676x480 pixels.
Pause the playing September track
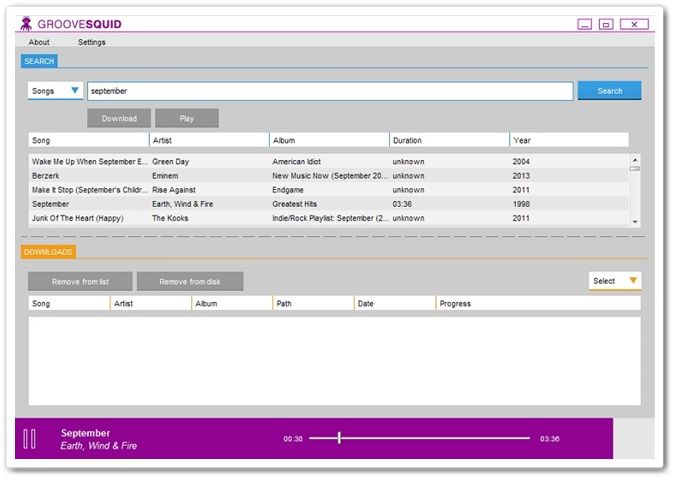point(29,439)
